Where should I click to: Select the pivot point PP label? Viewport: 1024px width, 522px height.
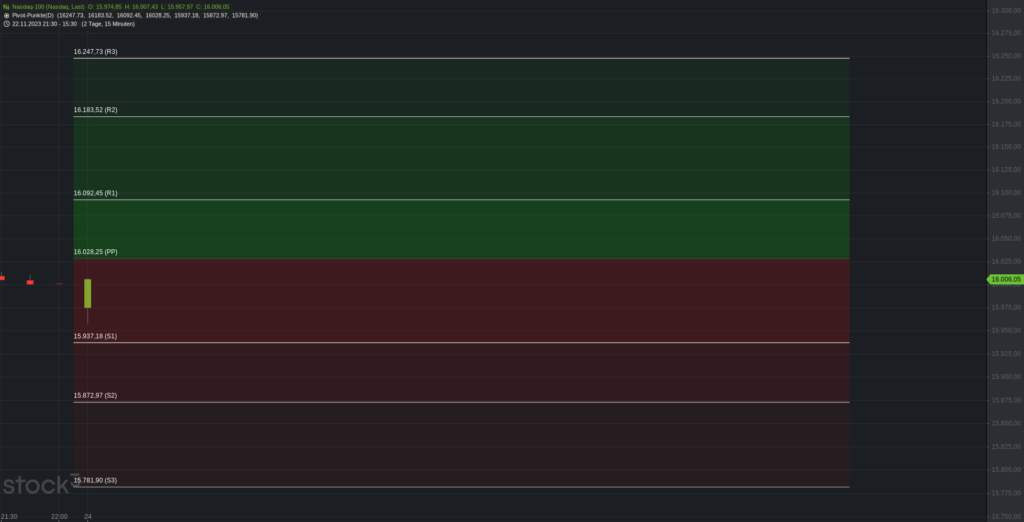coord(96,252)
